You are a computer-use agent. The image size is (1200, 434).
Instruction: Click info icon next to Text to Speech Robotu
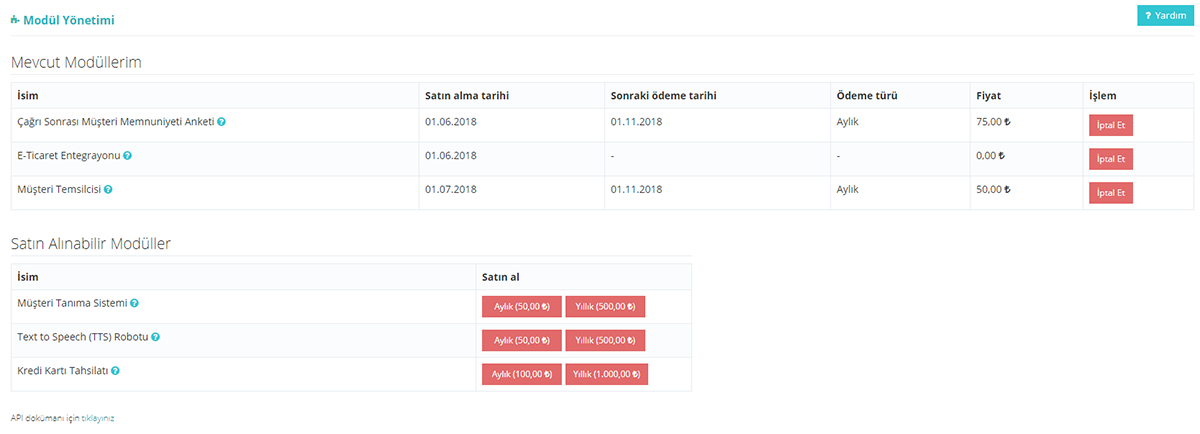tap(155, 337)
